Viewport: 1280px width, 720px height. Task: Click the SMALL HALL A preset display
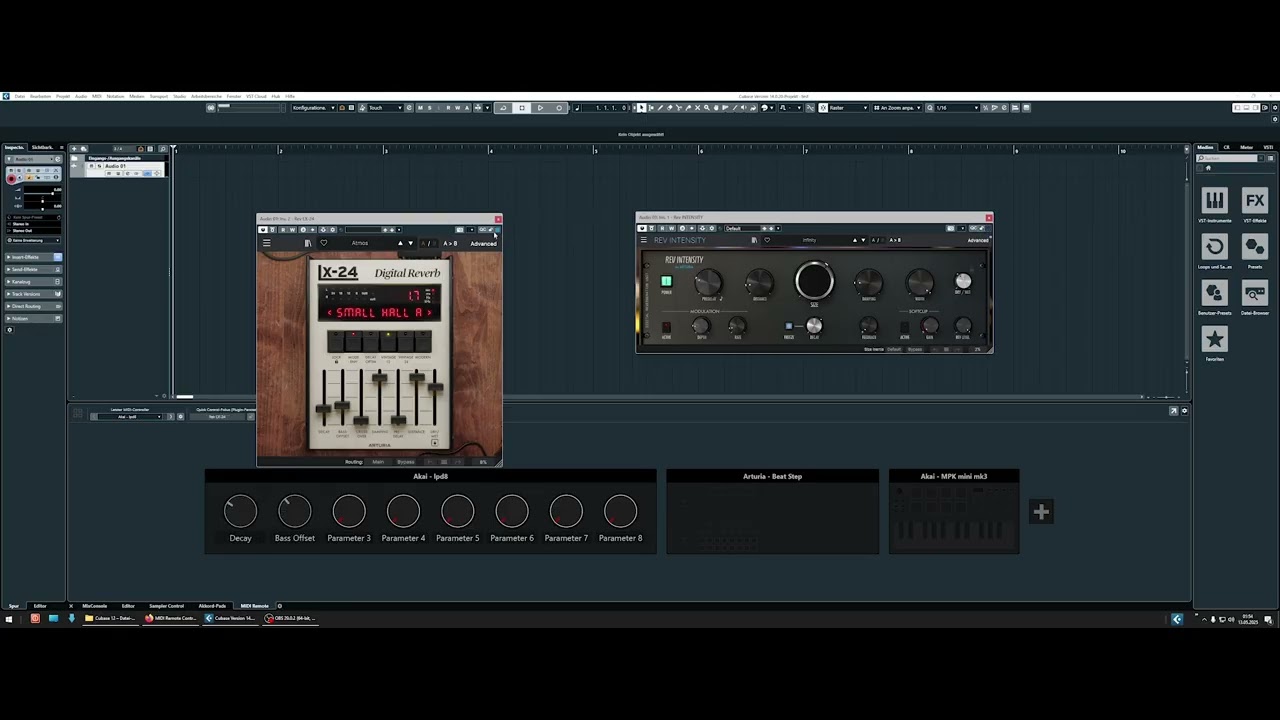tap(380, 312)
